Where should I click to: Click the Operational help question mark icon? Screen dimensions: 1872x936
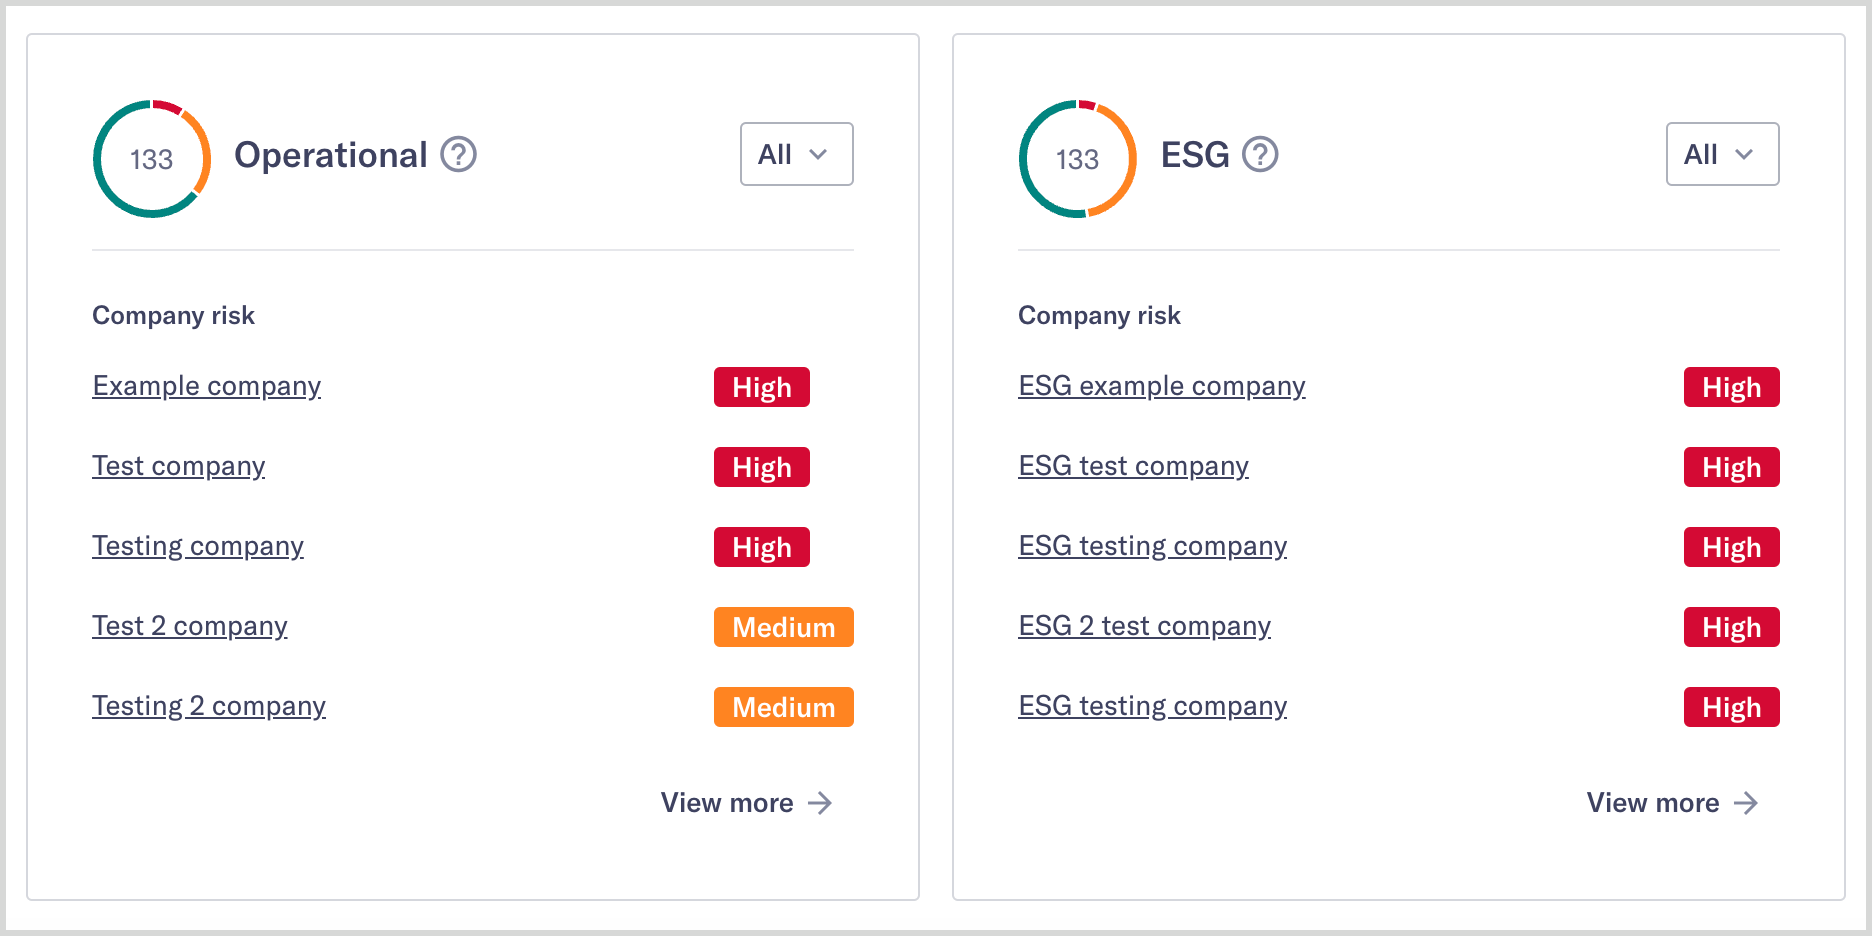tap(459, 154)
